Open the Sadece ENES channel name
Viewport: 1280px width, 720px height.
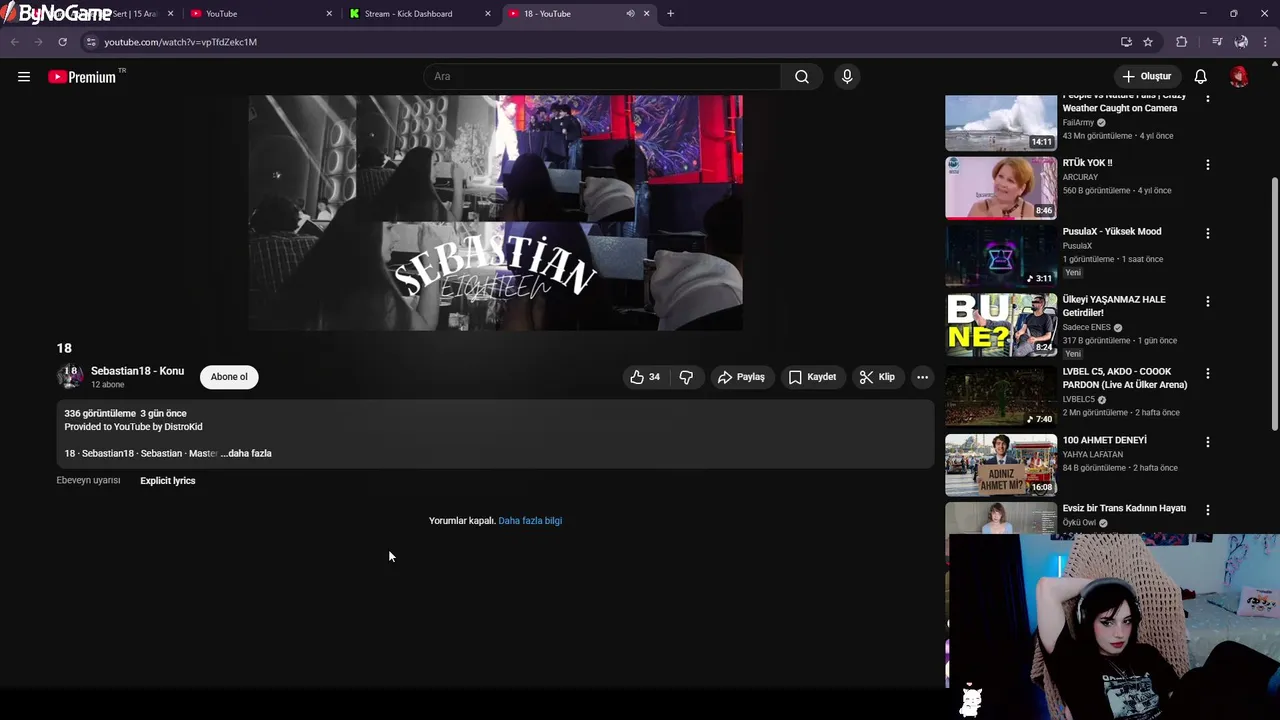coord(1087,327)
